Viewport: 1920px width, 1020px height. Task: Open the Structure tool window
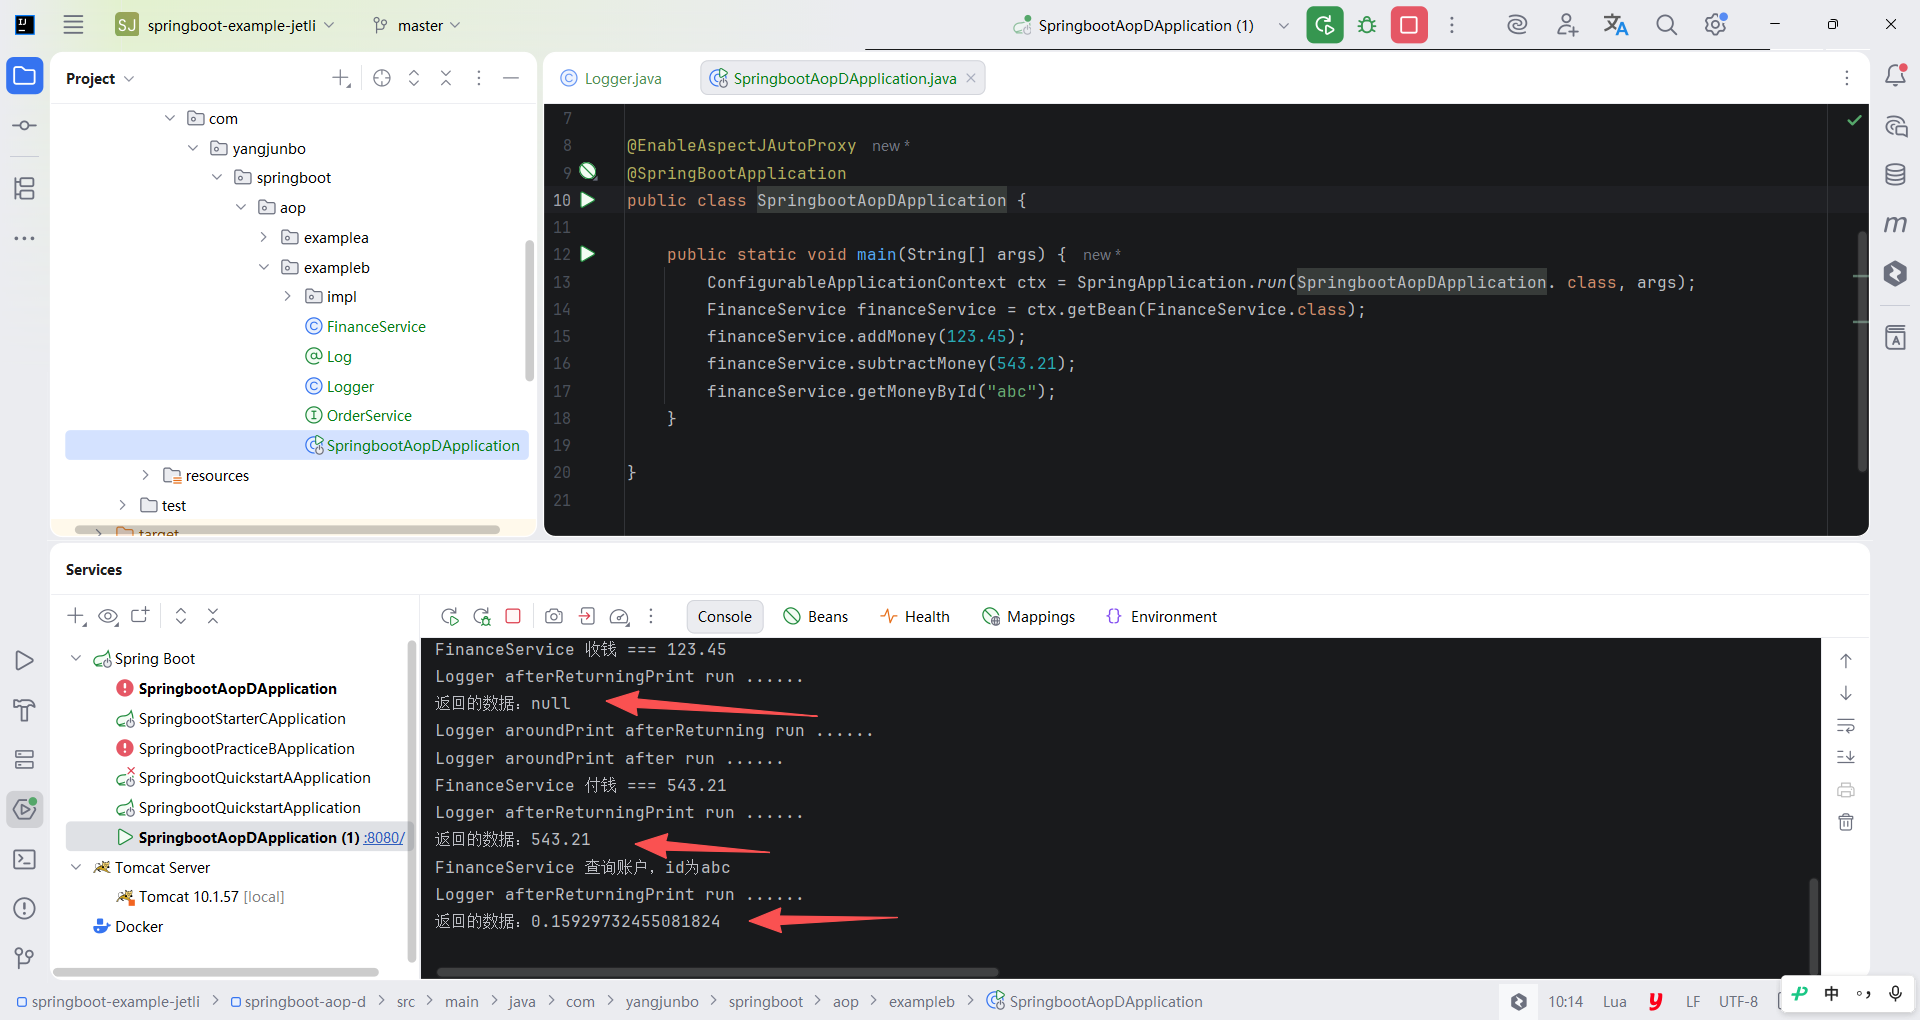pos(25,188)
